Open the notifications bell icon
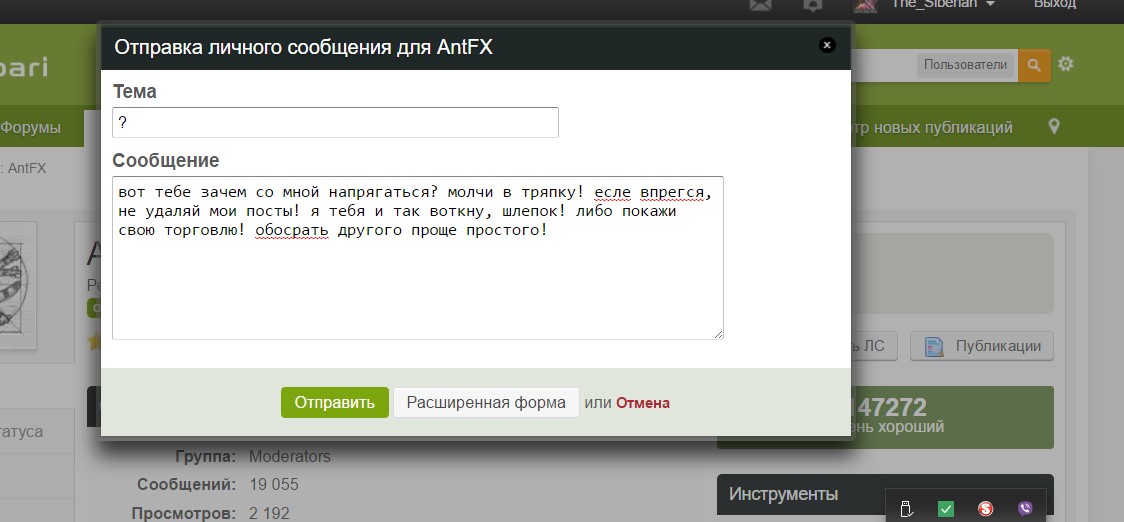The height and width of the screenshot is (522, 1124). coord(813,5)
